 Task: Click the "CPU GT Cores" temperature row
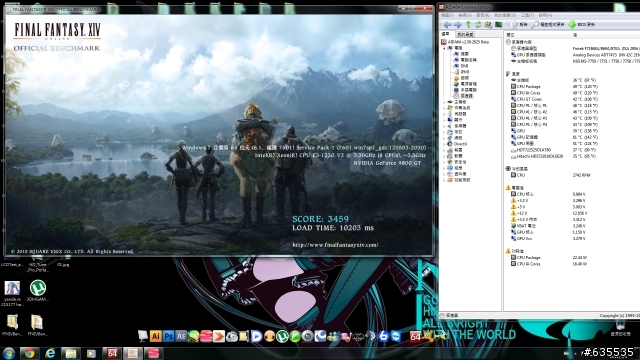[x=554, y=99]
